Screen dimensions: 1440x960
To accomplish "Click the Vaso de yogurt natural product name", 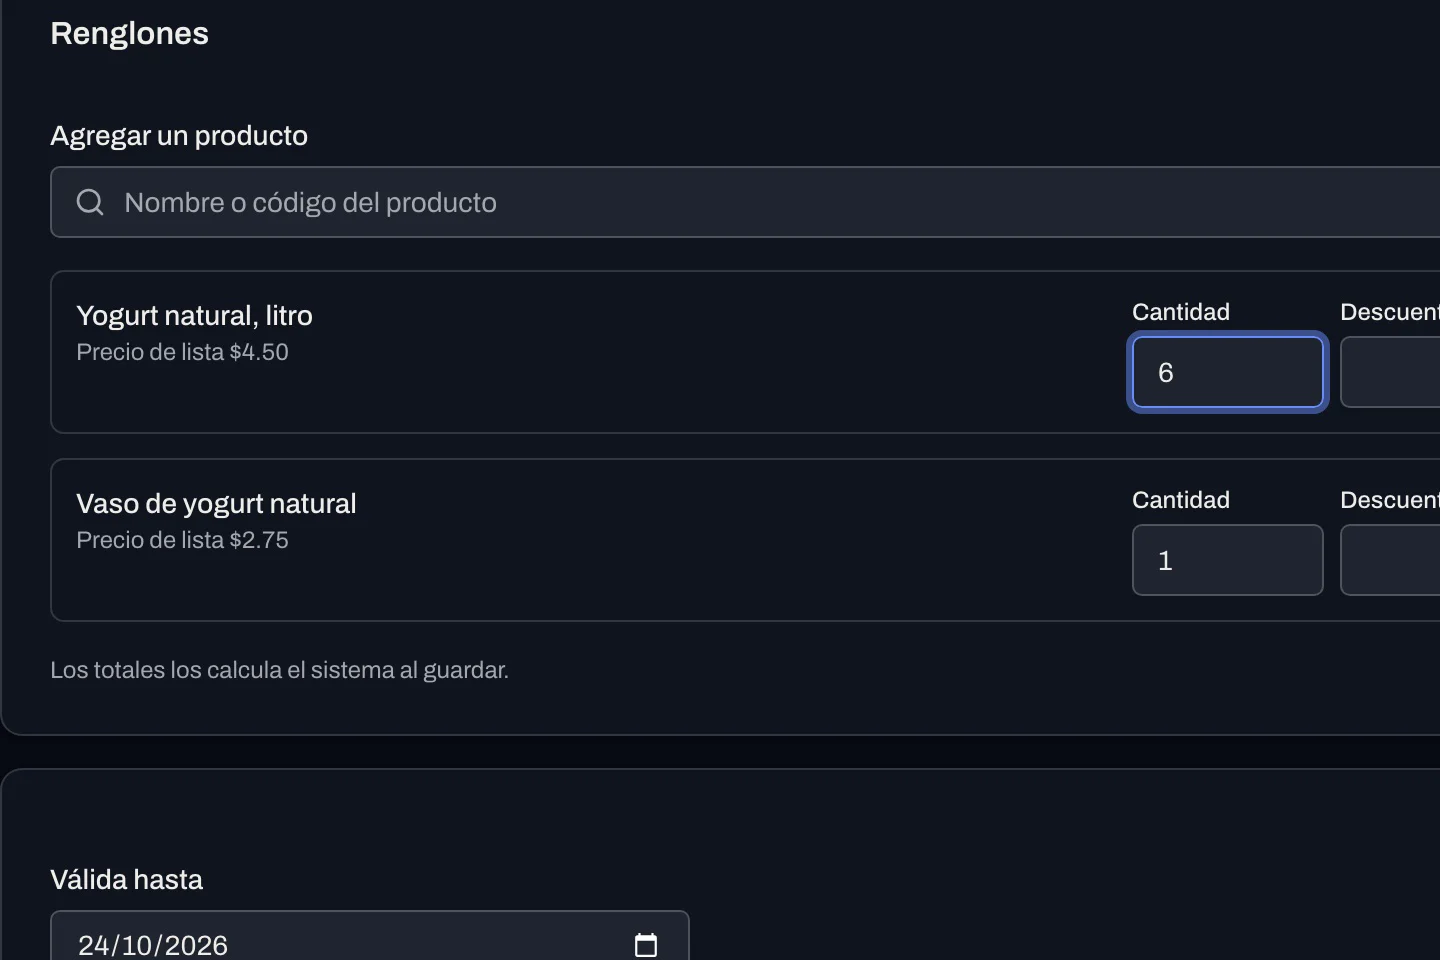I will [217, 503].
